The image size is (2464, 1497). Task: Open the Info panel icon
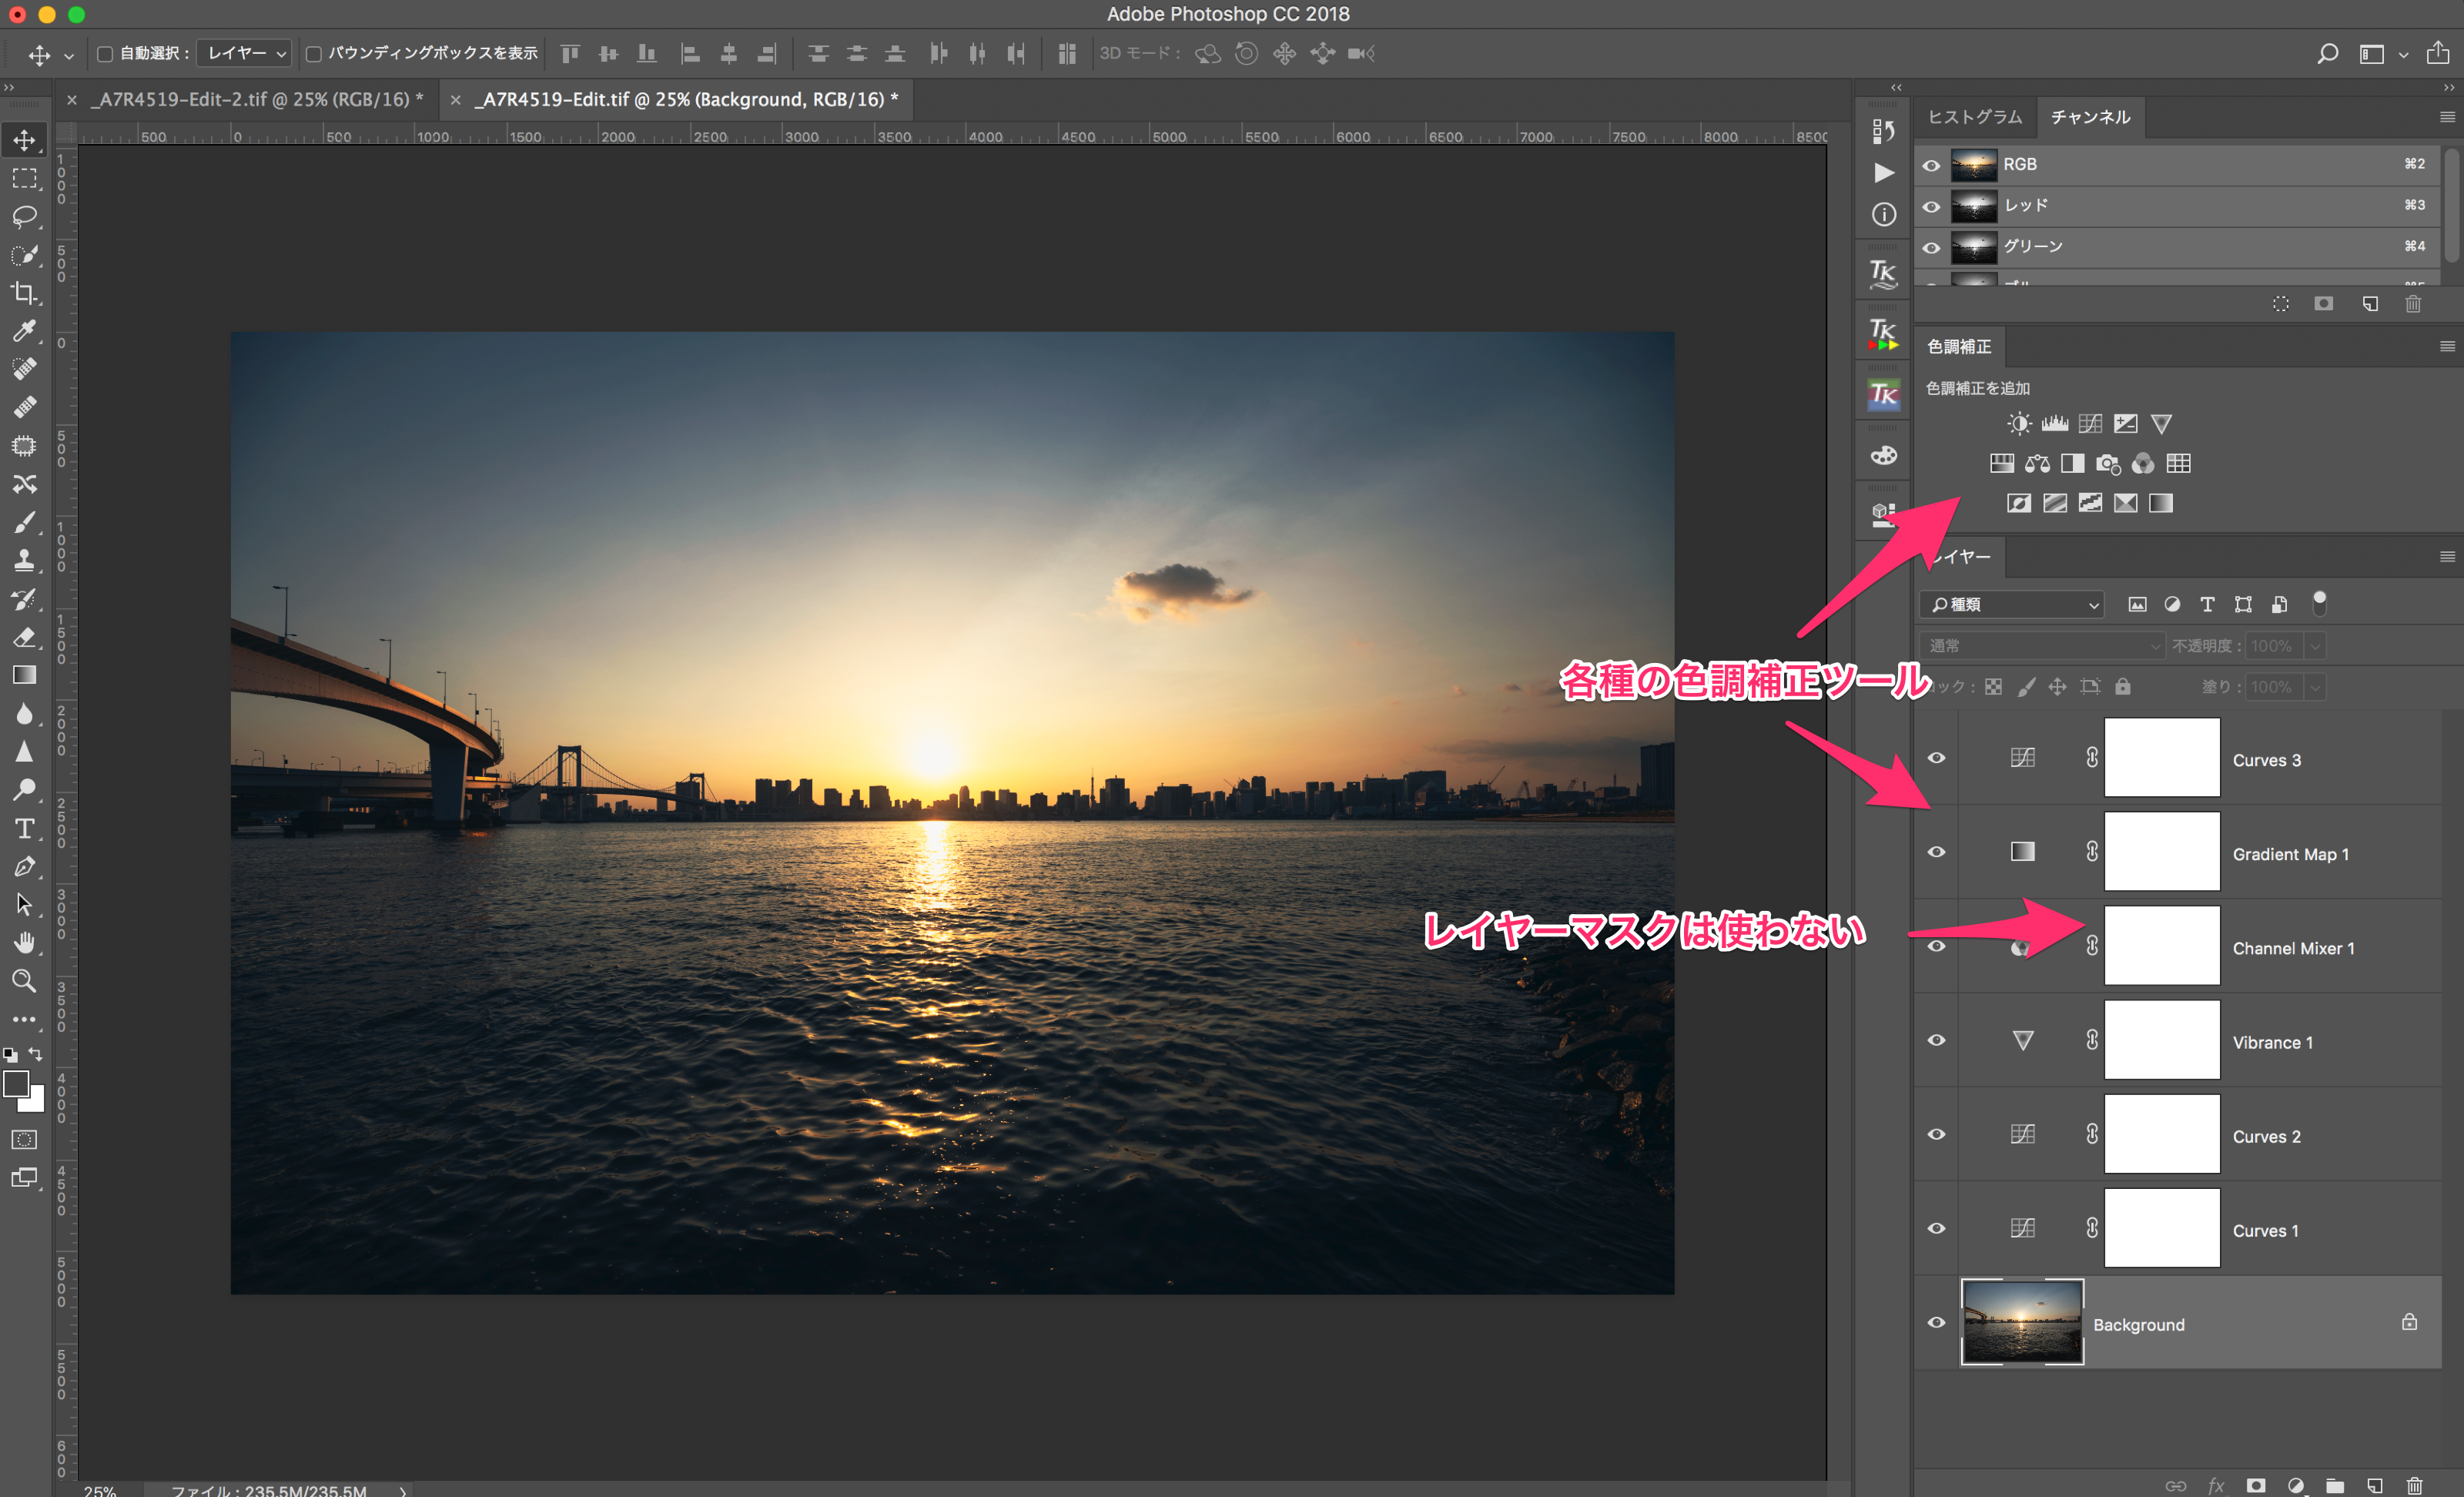tap(1884, 215)
